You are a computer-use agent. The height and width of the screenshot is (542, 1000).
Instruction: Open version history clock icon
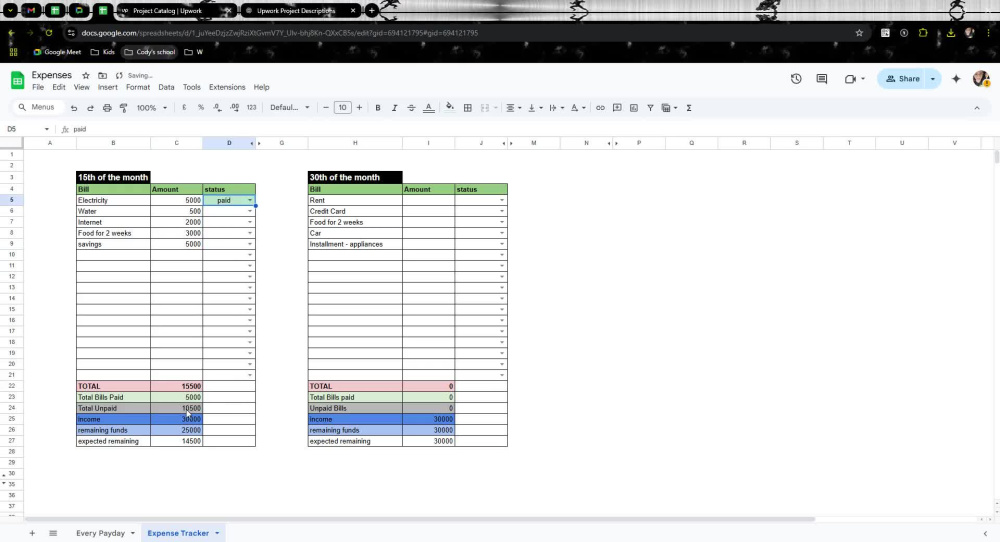pyautogui.click(x=796, y=78)
